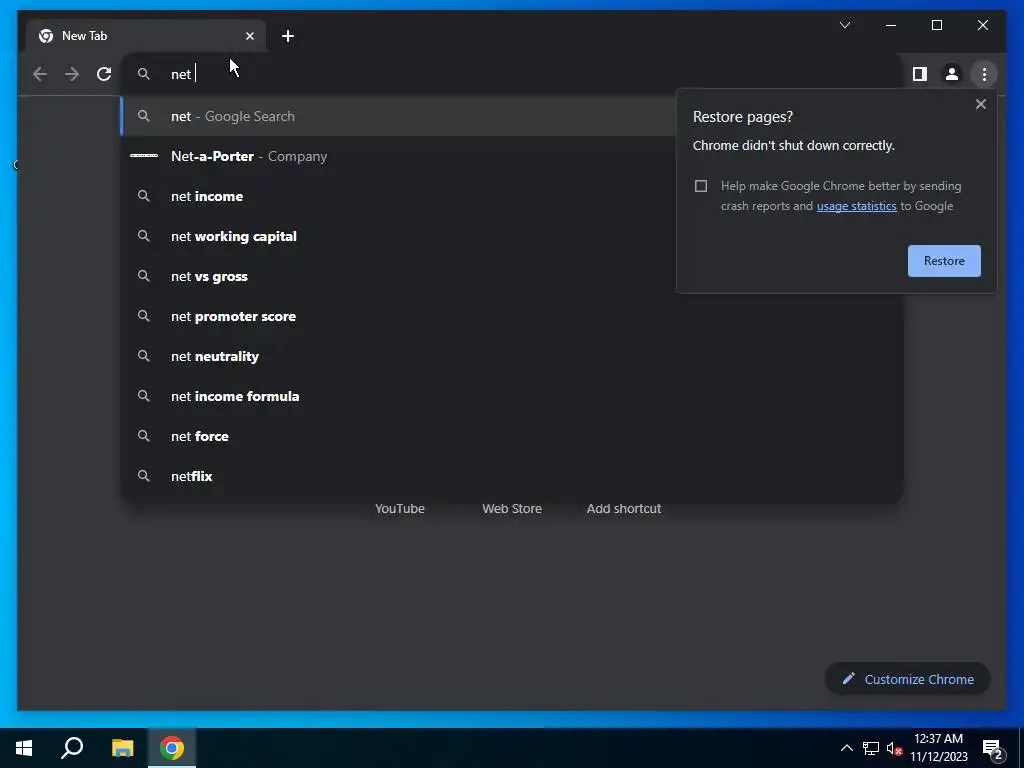Open the usage statistics link
This screenshot has height=768, width=1024.
(856, 206)
